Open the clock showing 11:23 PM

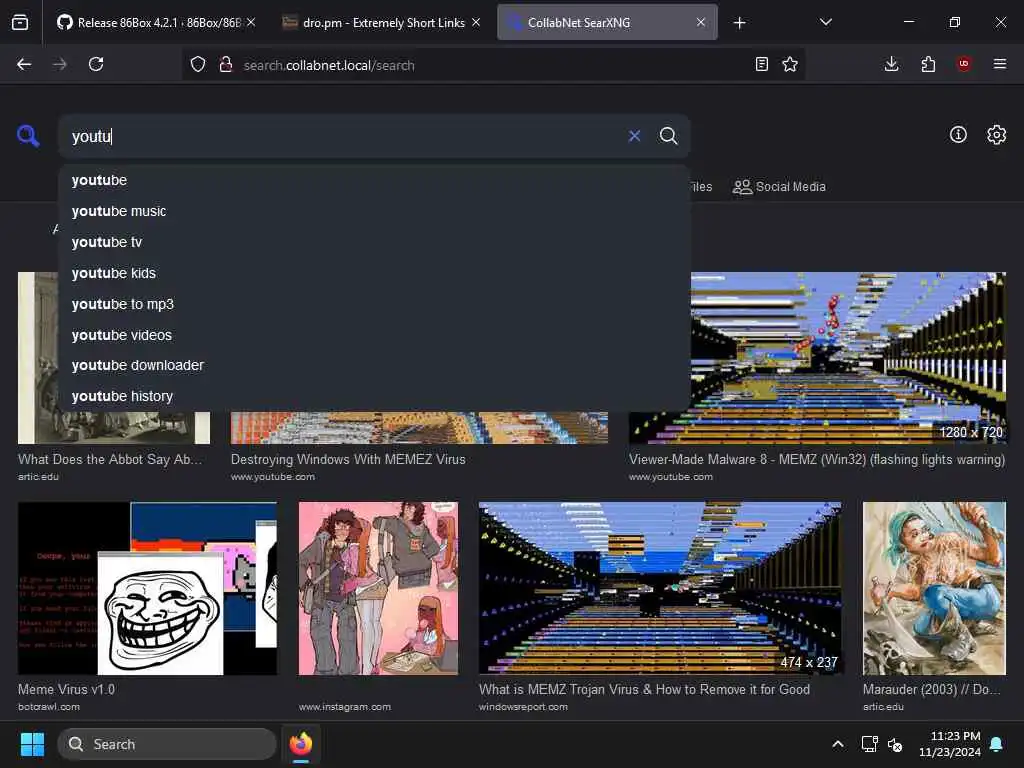[950, 744]
